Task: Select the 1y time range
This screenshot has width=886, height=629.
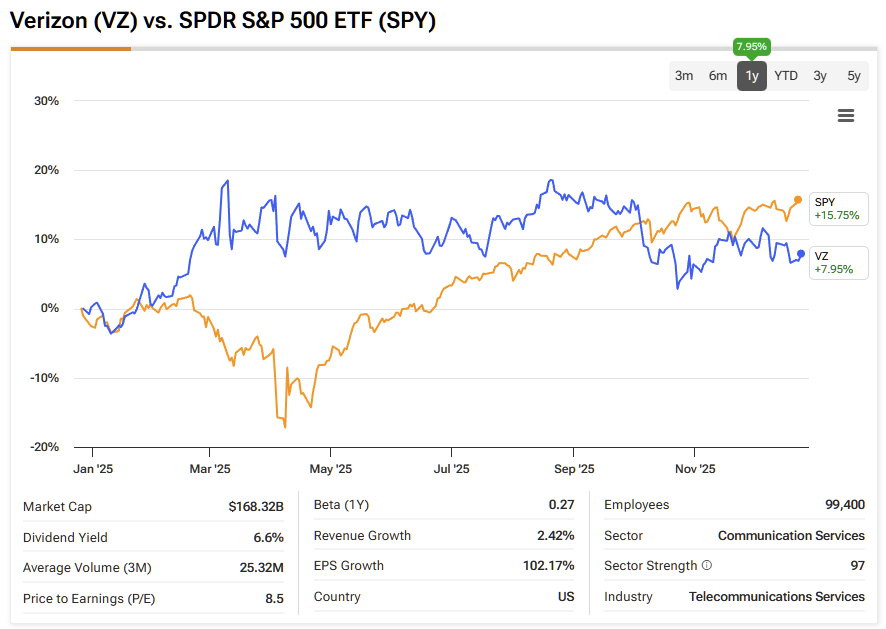Action: coord(752,76)
